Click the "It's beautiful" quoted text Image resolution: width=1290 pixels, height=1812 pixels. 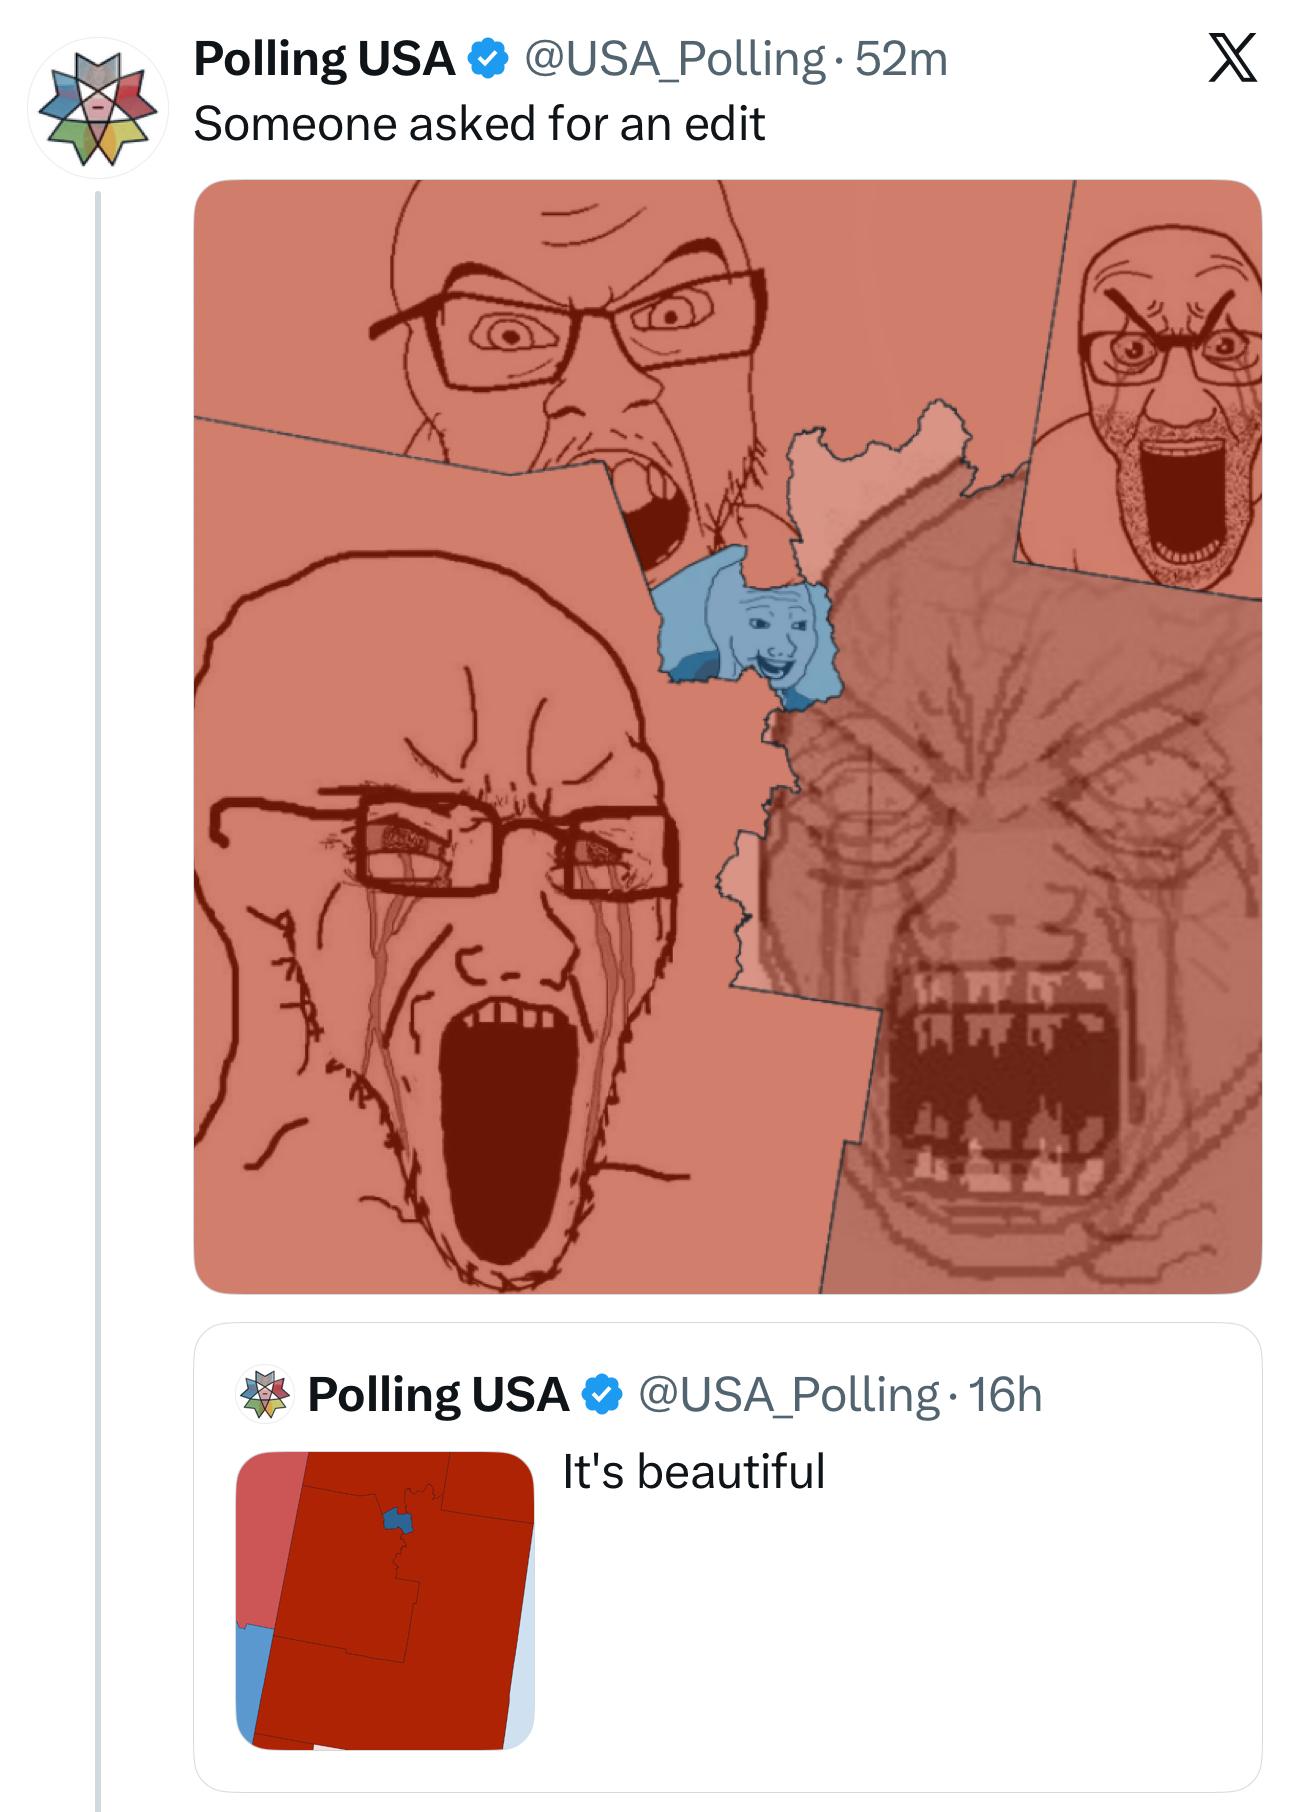[x=693, y=1471]
